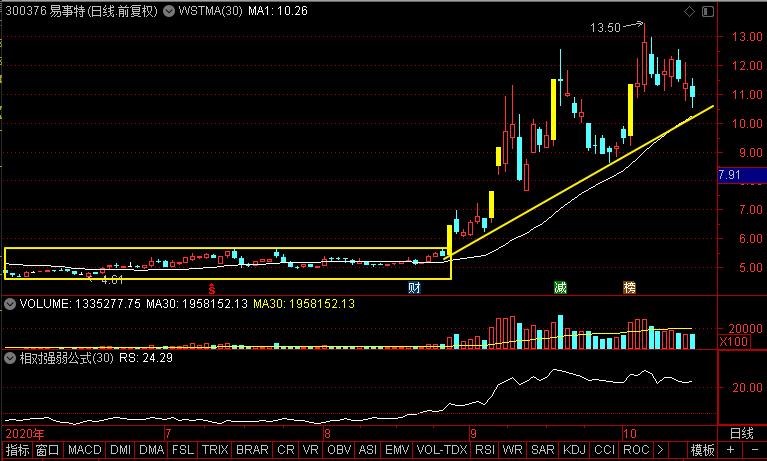Toggle the side panel layout icon
Viewport: 767px width, 461px height.
tap(708, 11)
